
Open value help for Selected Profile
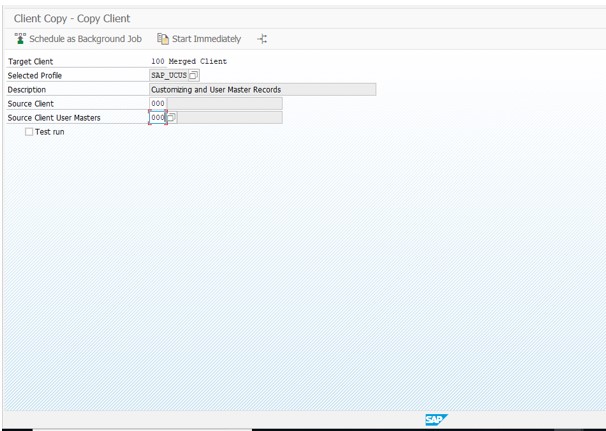194,75
